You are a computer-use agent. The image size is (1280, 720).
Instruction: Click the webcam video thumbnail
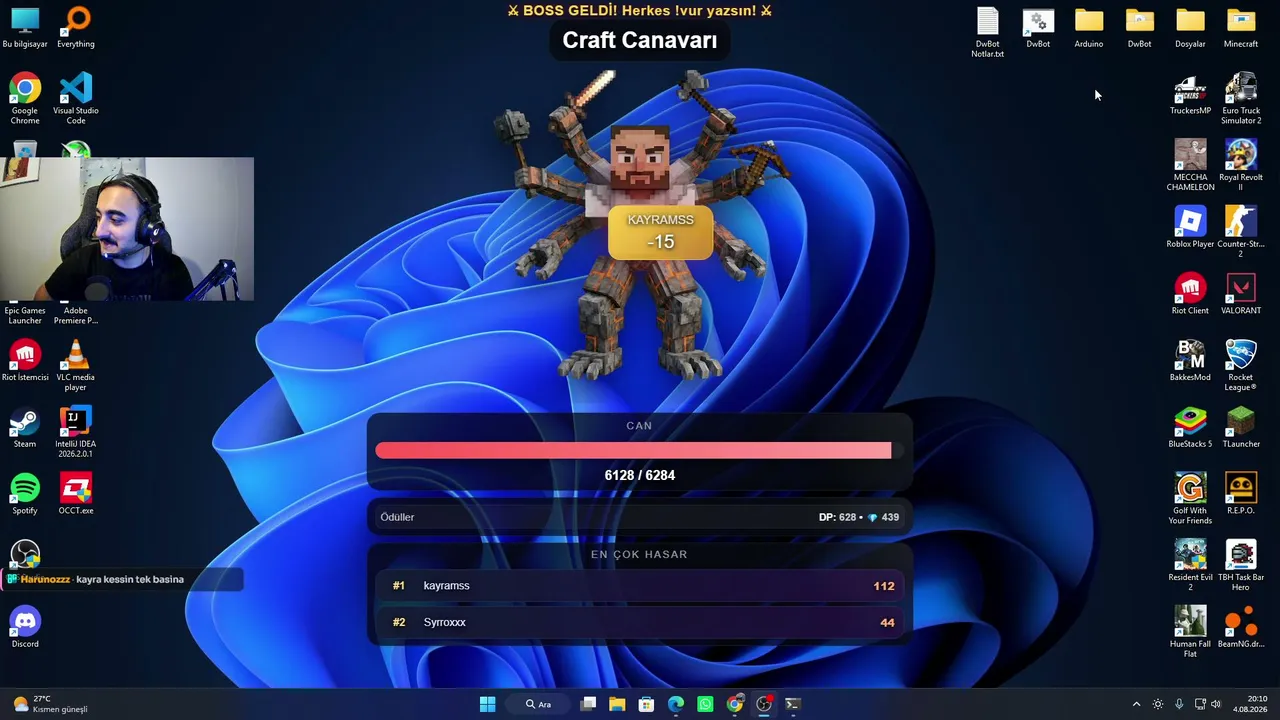pyautogui.click(x=127, y=229)
